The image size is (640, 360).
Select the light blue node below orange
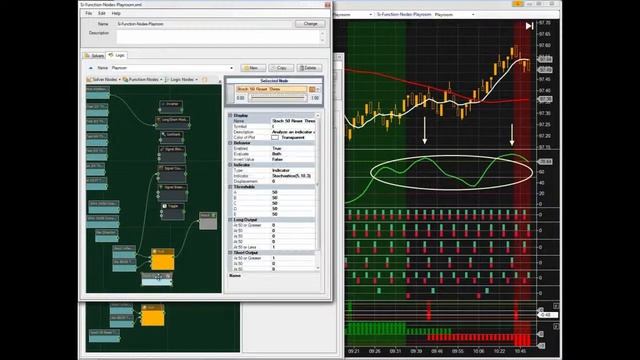(x=157, y=279)
